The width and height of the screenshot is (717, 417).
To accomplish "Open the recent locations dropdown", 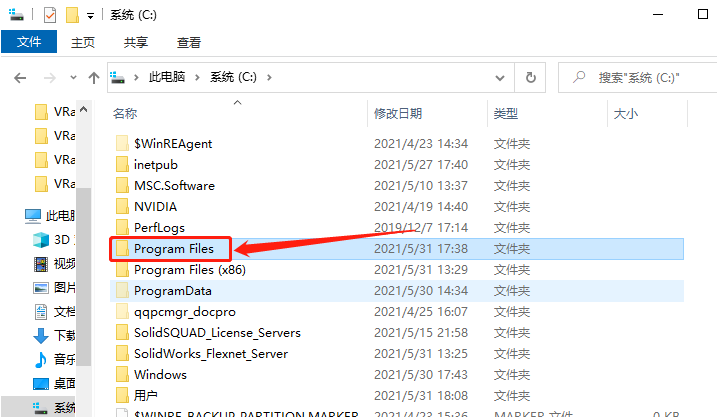I will 73,78.
